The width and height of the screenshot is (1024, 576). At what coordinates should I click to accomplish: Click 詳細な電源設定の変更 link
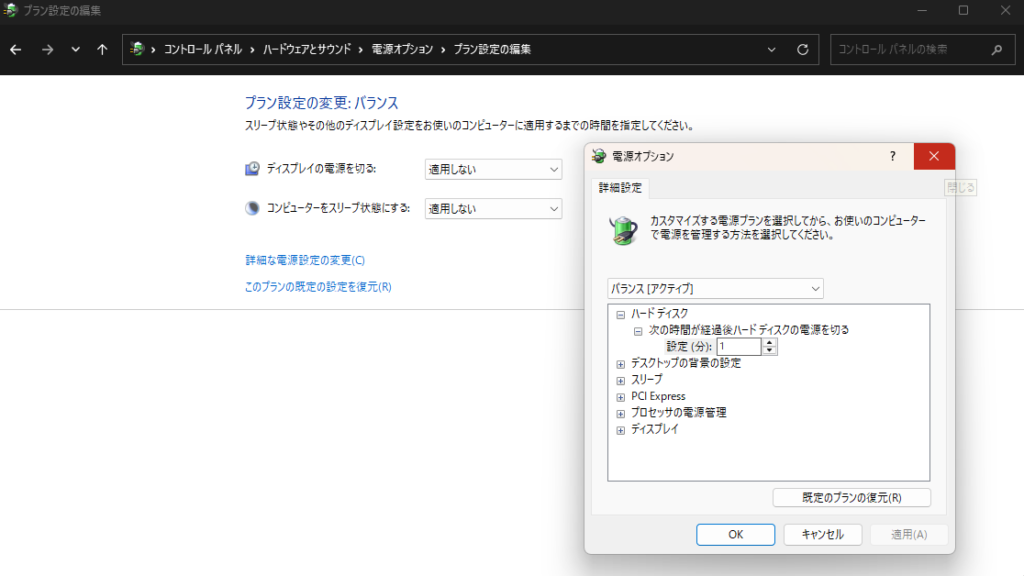pos(305,260)
